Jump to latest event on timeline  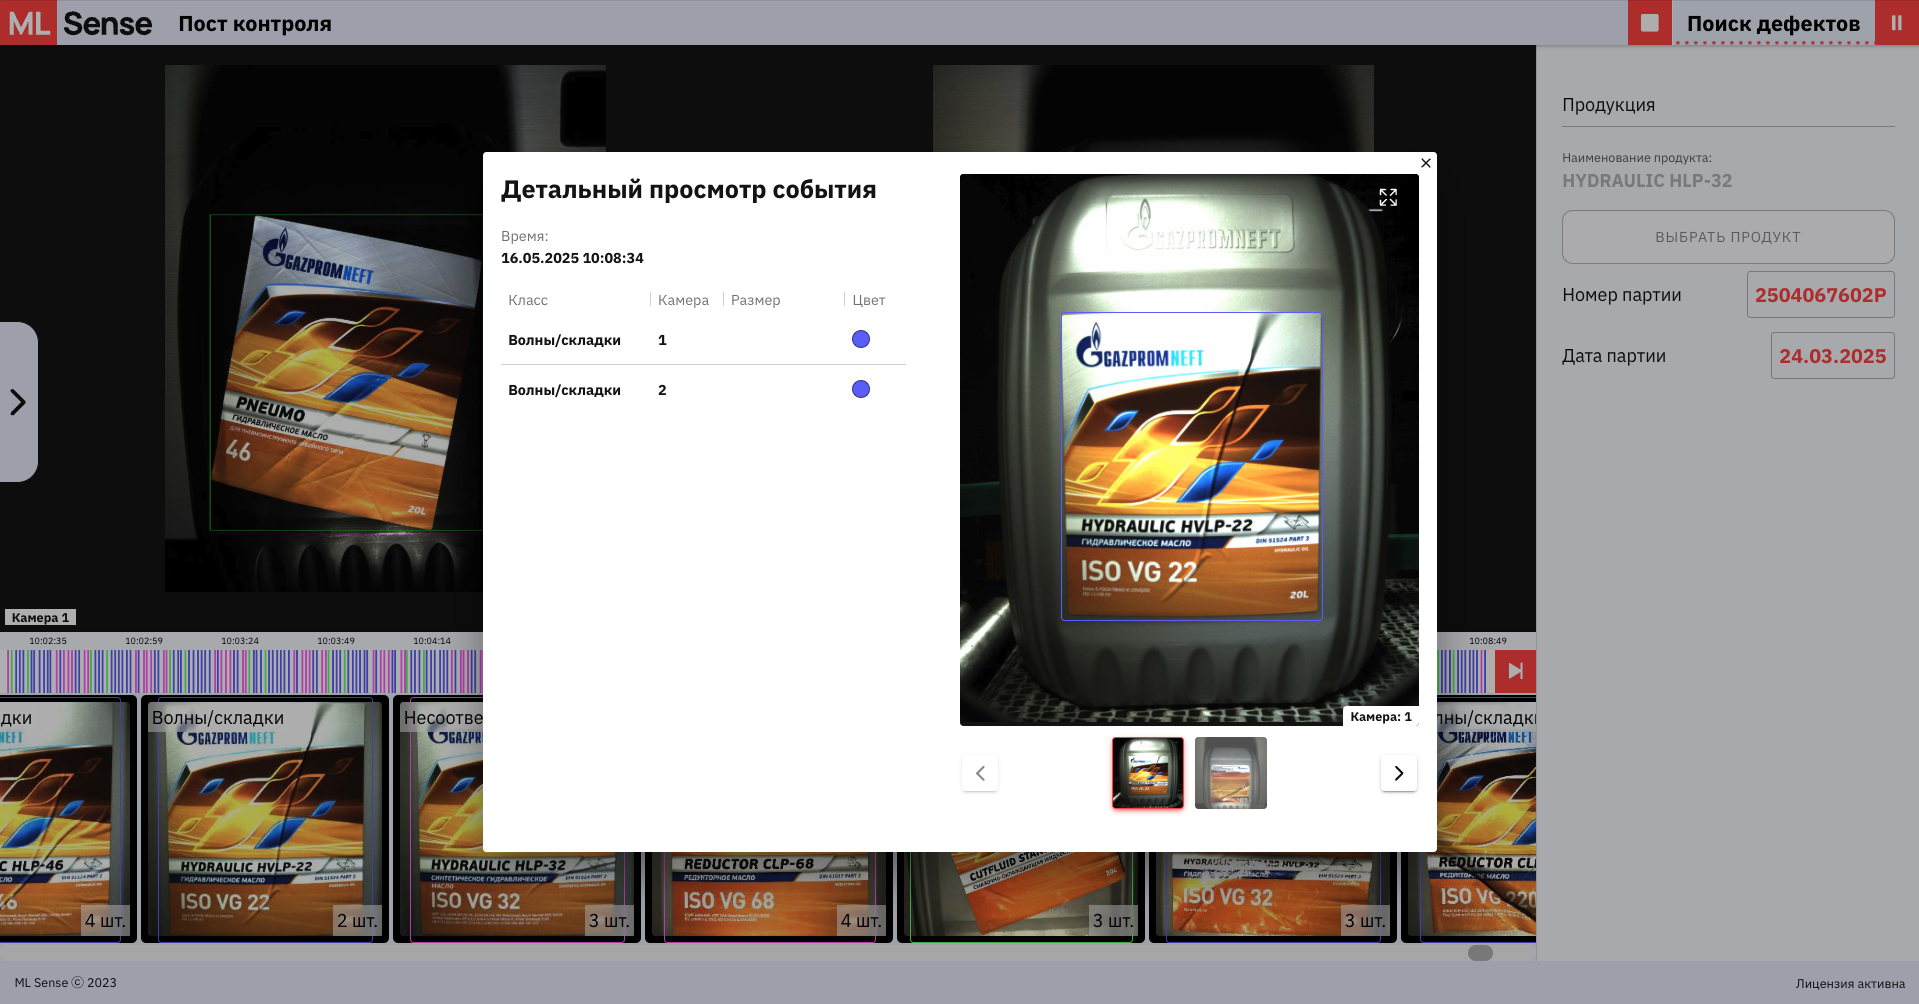tap(1515, 671)
